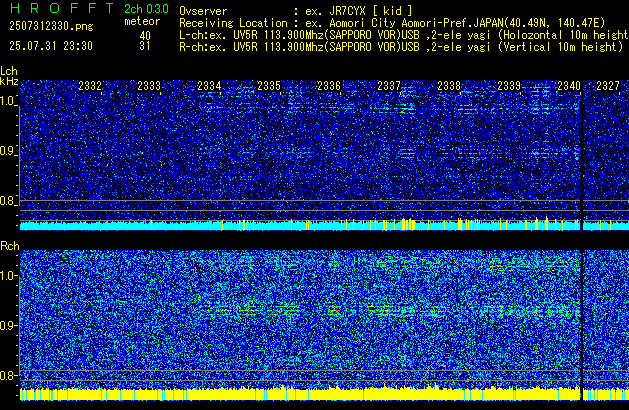Screen dimensions: 629x410
Task: Select the 0.9 frequency tick on Rch
Action: point(8,325)
